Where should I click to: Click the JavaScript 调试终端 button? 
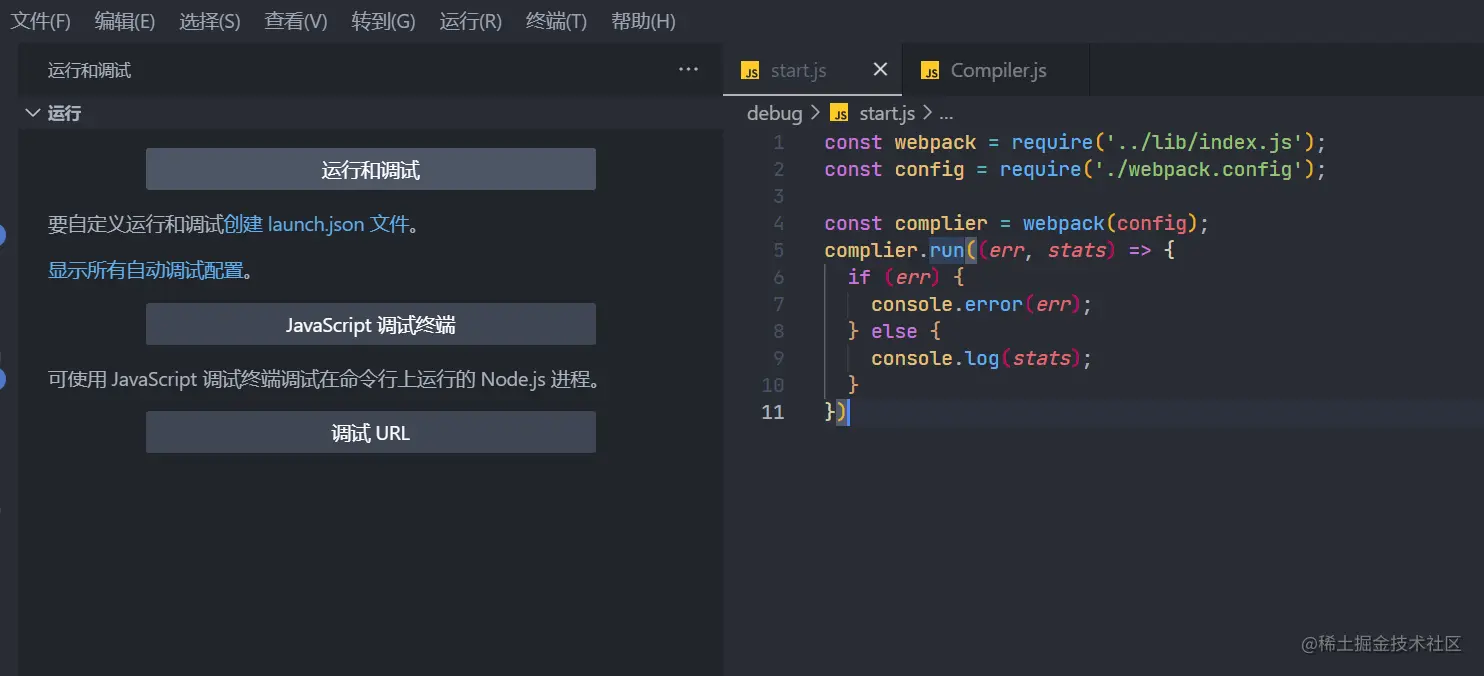coord(371,324)
